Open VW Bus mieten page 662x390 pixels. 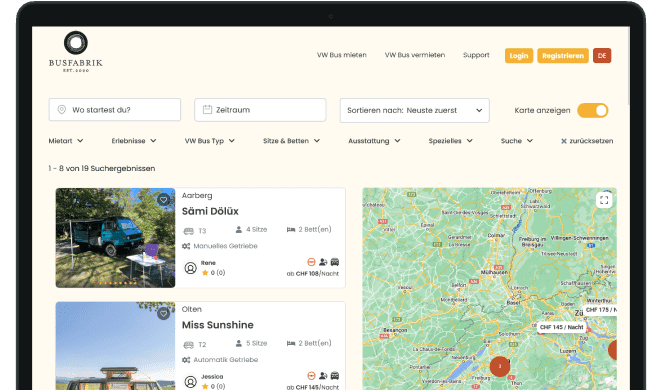click(342, 55)
